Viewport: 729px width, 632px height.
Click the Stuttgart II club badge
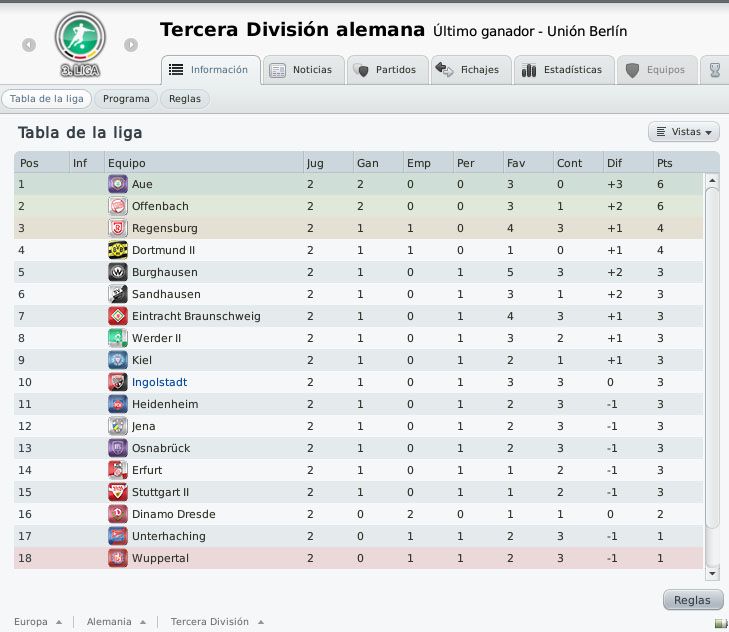coord(118,492)
